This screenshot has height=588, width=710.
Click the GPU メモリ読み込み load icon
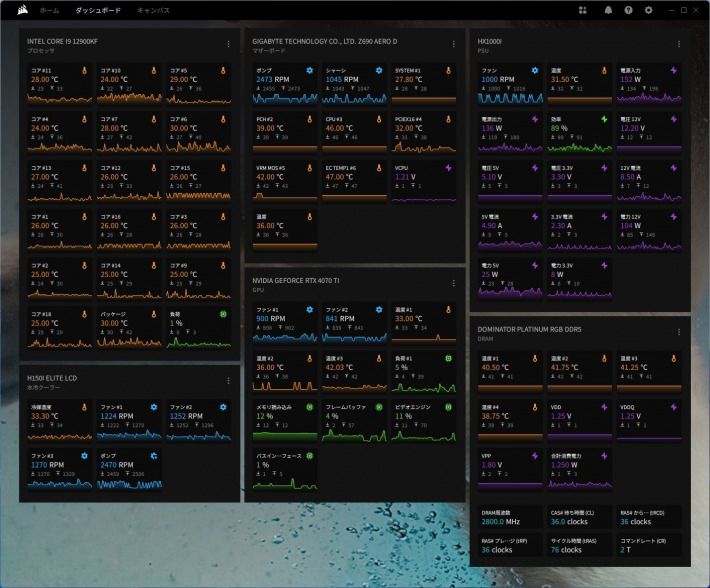310,407
